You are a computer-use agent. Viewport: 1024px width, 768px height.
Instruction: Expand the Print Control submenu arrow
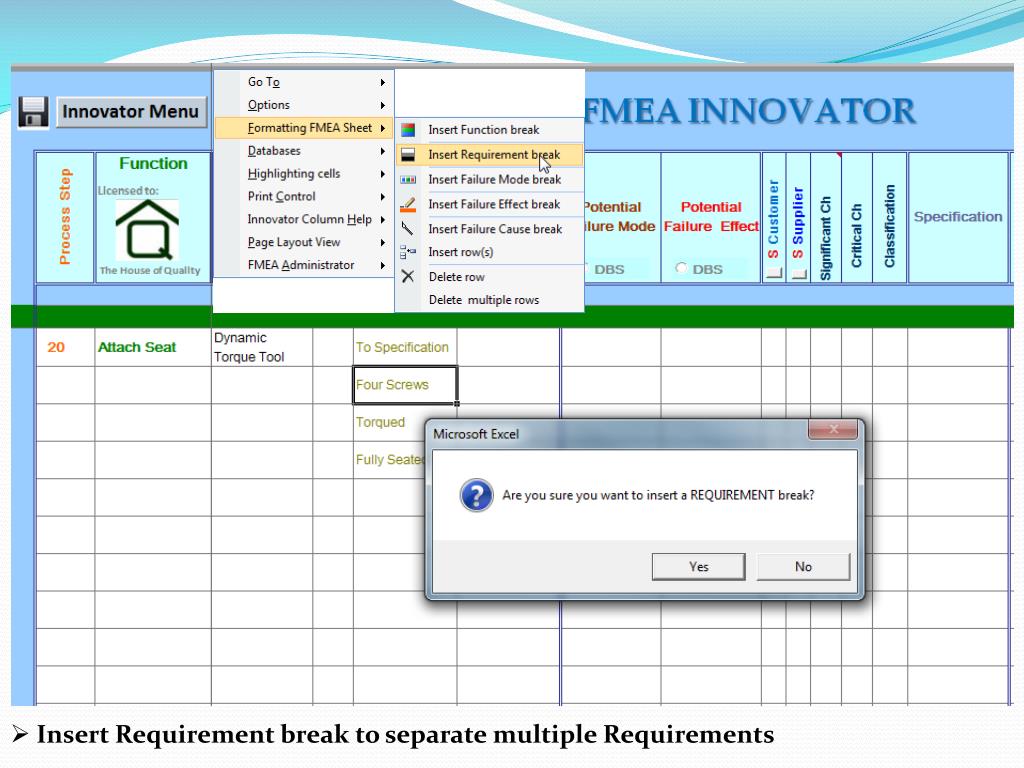[x=383, y=197]
